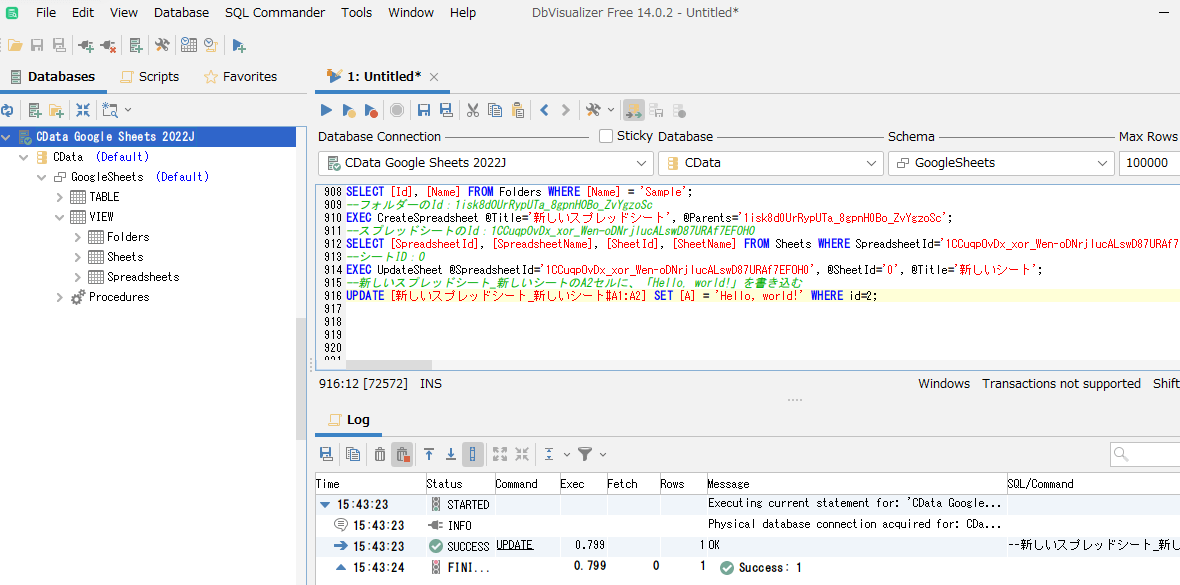
Task: Expand the Folders view node
Action: point(78,237)
